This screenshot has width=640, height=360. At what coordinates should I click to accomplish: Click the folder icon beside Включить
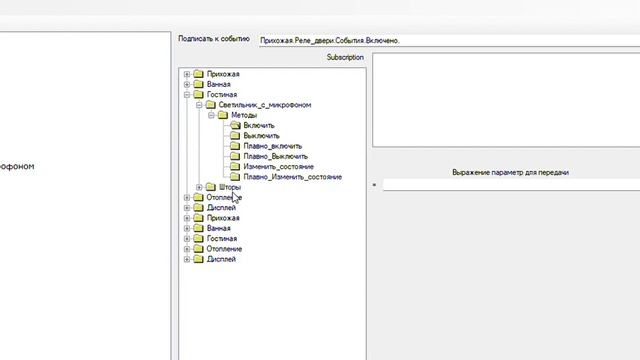[235, 125]
